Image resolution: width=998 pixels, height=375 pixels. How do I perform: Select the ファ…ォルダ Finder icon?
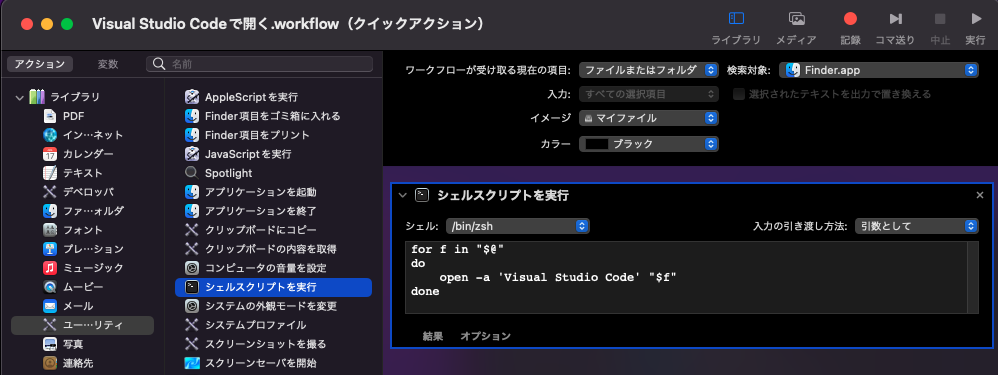pyautogui.click(x=50, y=211)
